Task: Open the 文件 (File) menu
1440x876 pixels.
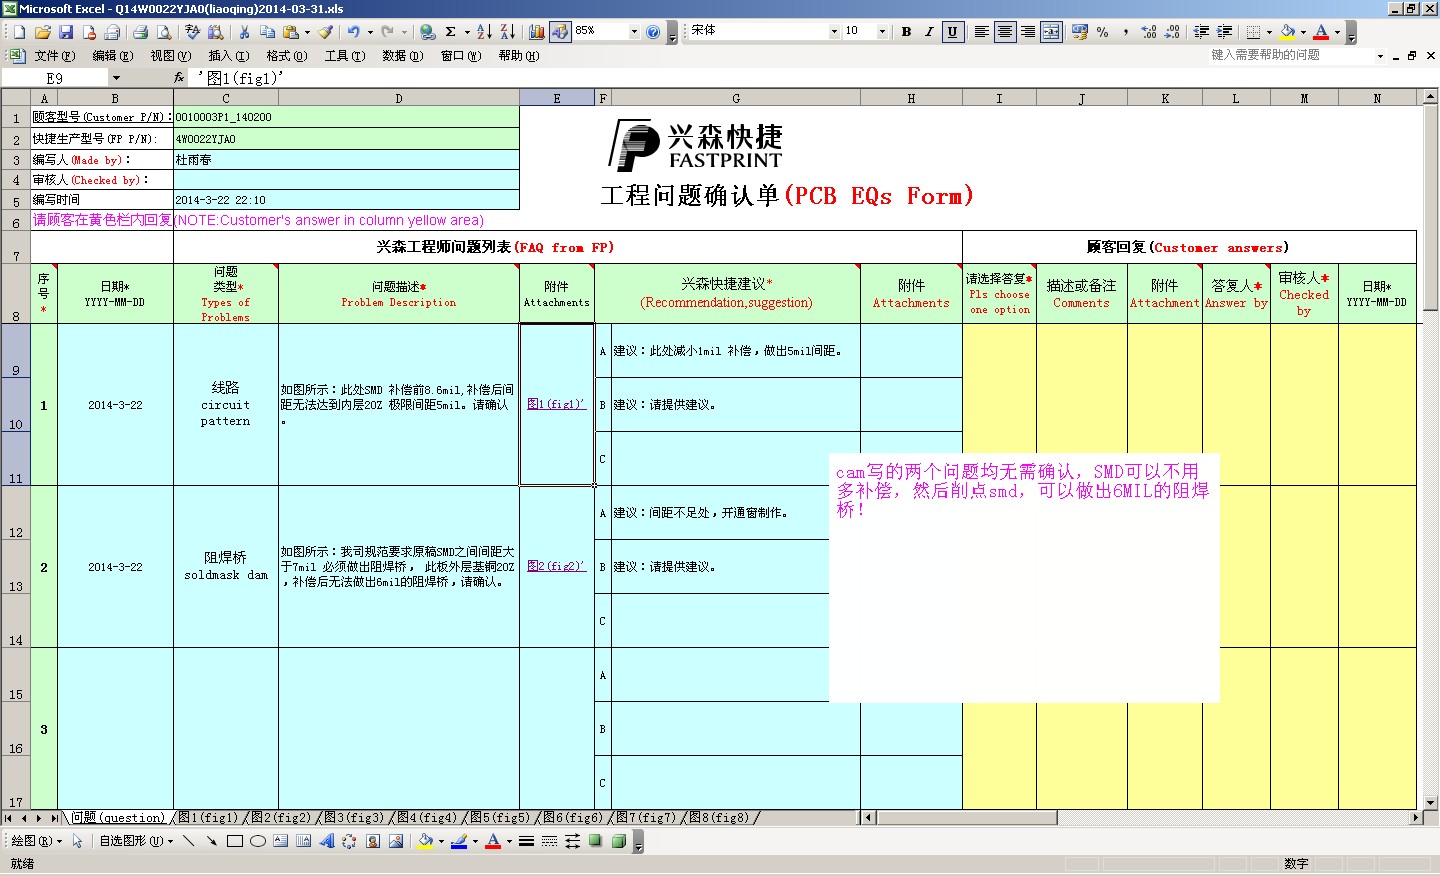Action: coord(55,56)
